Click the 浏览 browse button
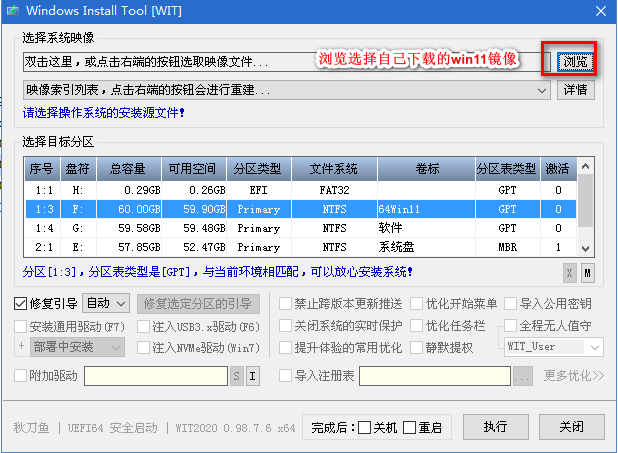 (575, 62)
